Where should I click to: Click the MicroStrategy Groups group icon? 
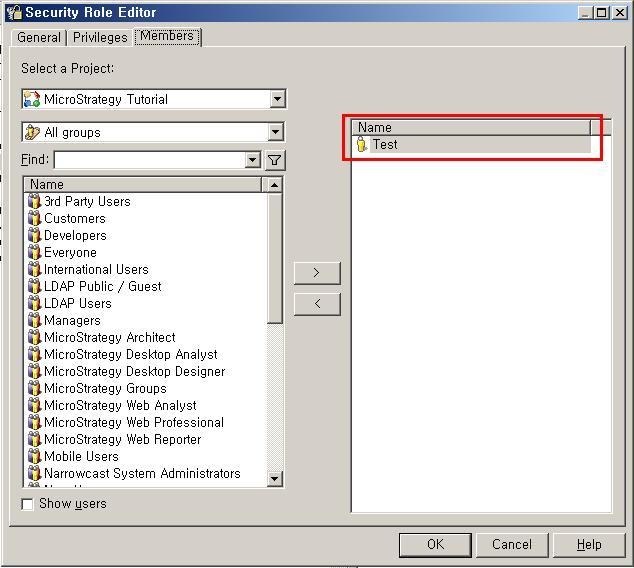(x=34, y=388)
